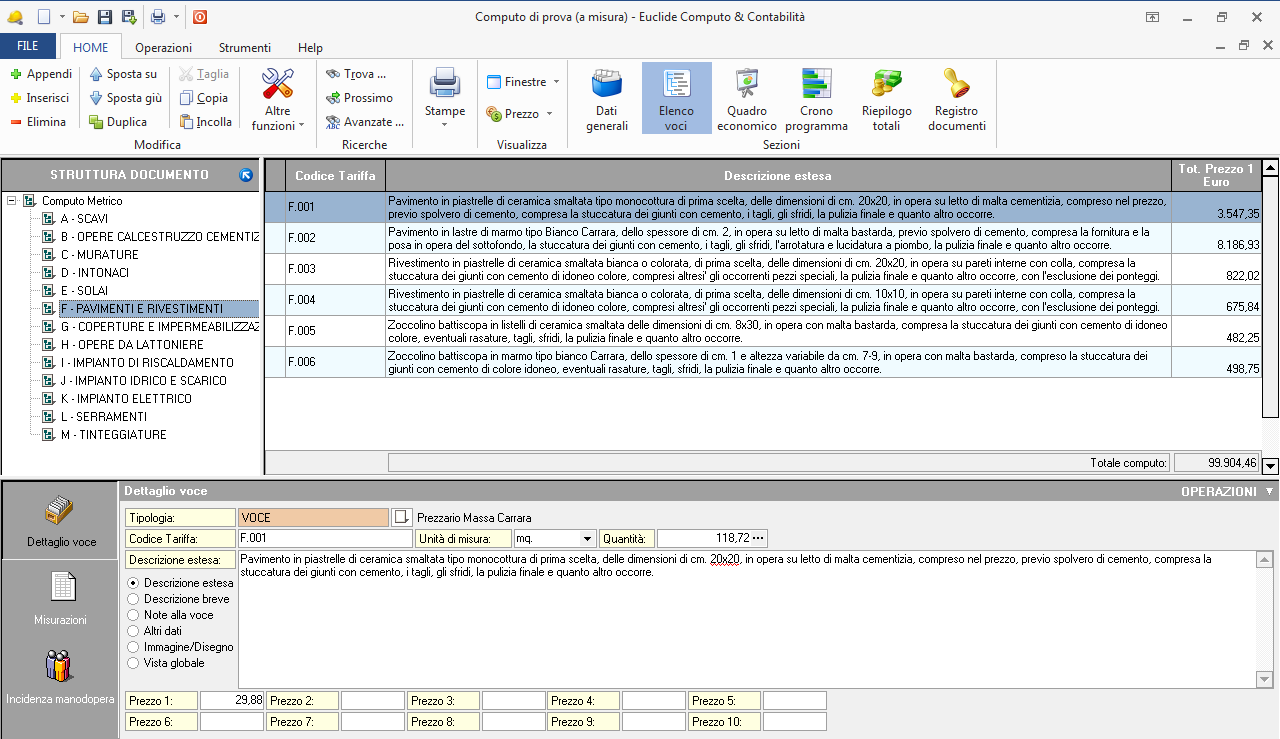Collapse the Computo Metrico tree node
Viewport: 1280px width, 739px height.
click(11, 201)
